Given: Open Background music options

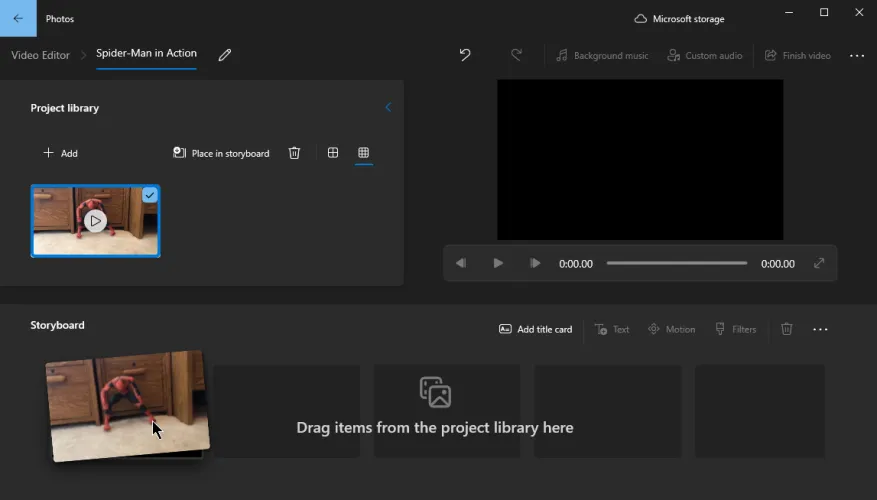Looking at the screenshot, I should point(602,56).
